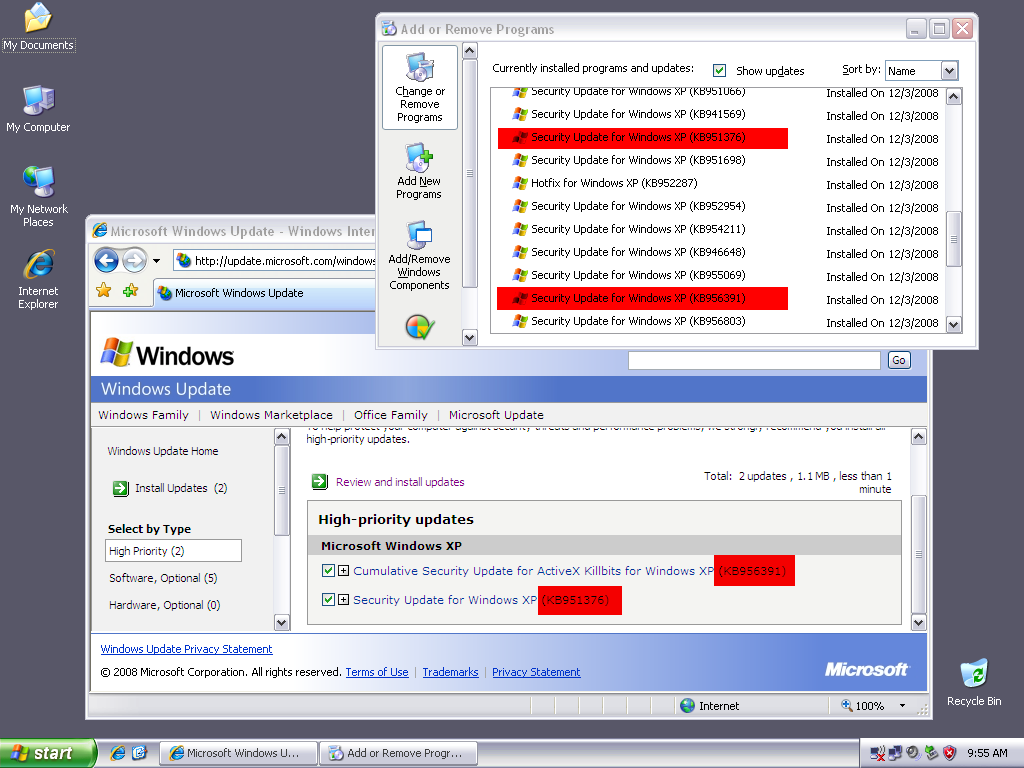Click the Set Program Access icon below Components
Image resolution: width=1024 pixels, height=768 pixels.
419,327
